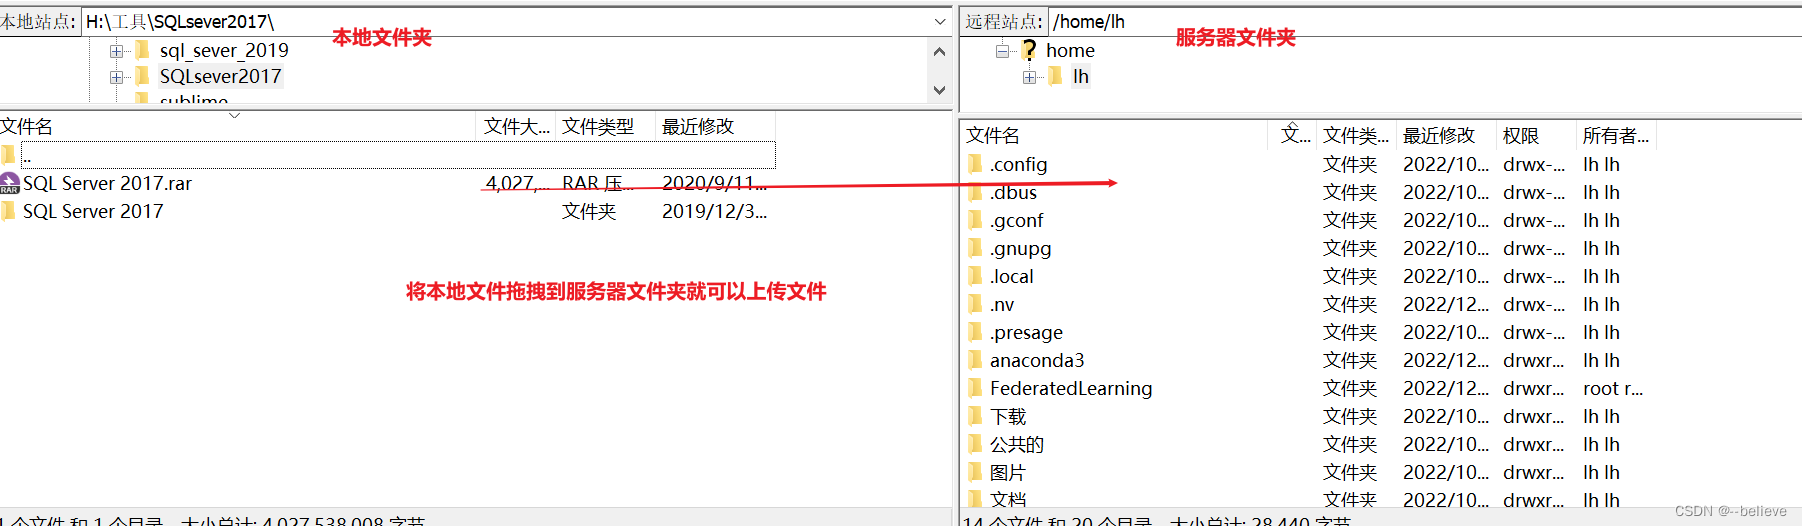Click the 2020/9/11 modified date of the rar

pyautogui.click(x=714, y=183)
